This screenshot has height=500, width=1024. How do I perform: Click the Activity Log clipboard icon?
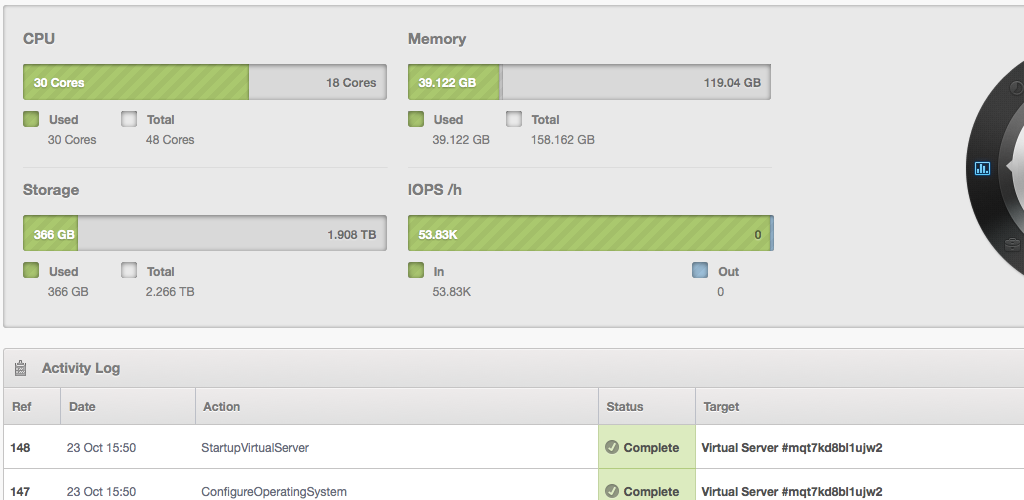(20, 368)
